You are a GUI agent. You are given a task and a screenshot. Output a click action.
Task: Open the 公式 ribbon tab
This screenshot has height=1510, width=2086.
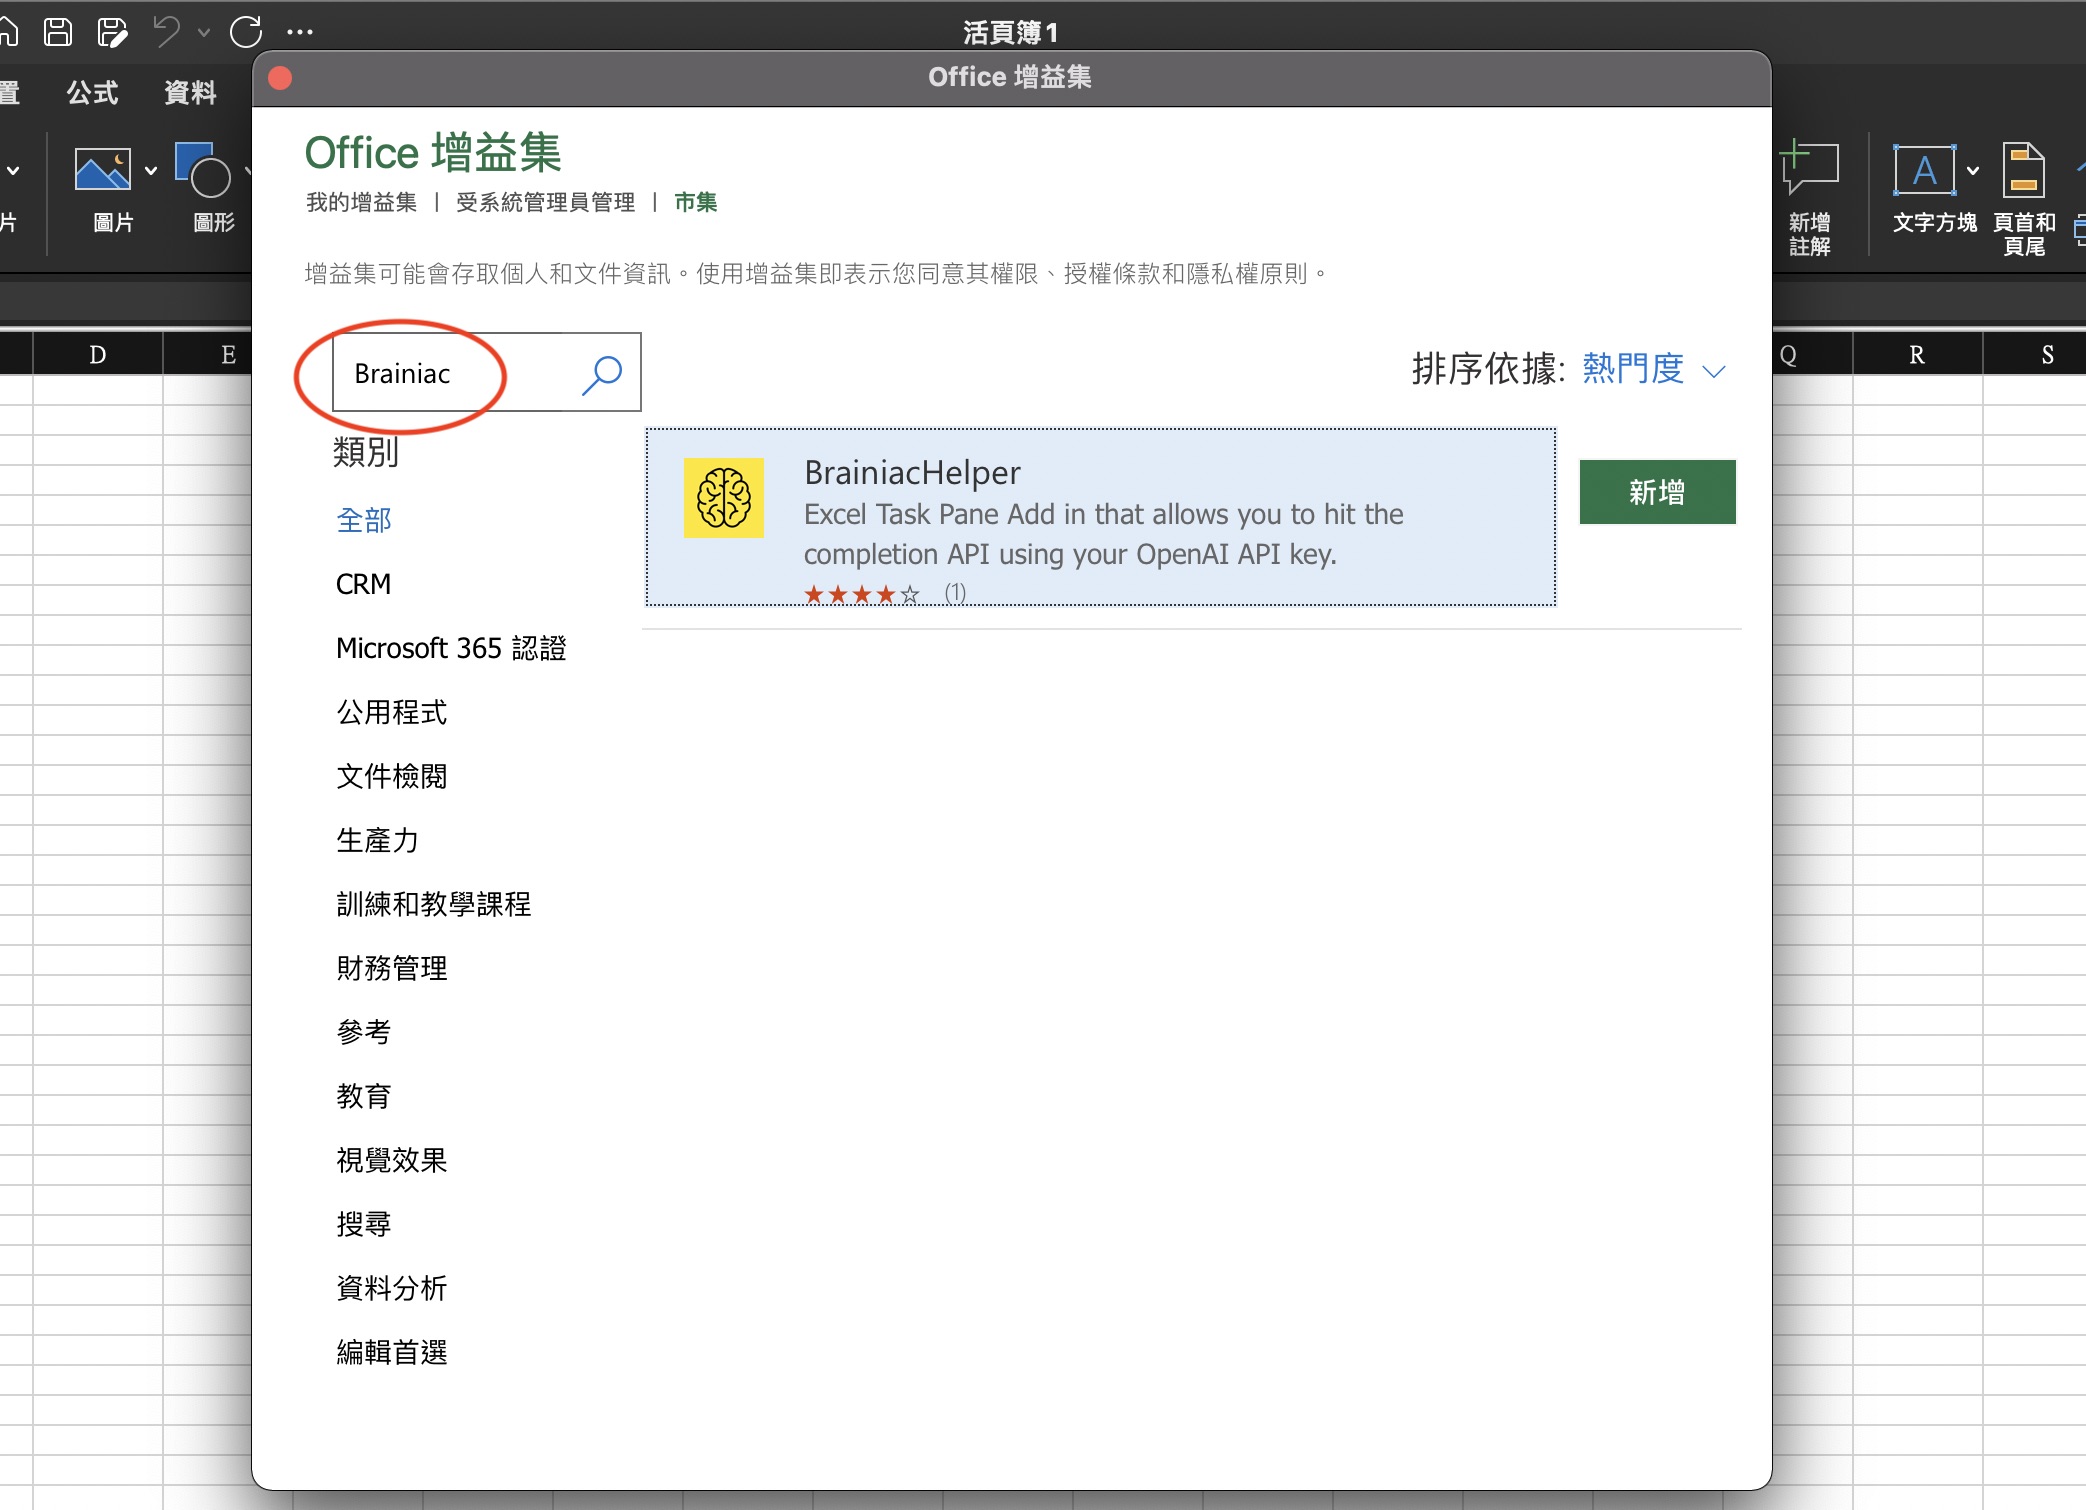[x=92, y=93]
